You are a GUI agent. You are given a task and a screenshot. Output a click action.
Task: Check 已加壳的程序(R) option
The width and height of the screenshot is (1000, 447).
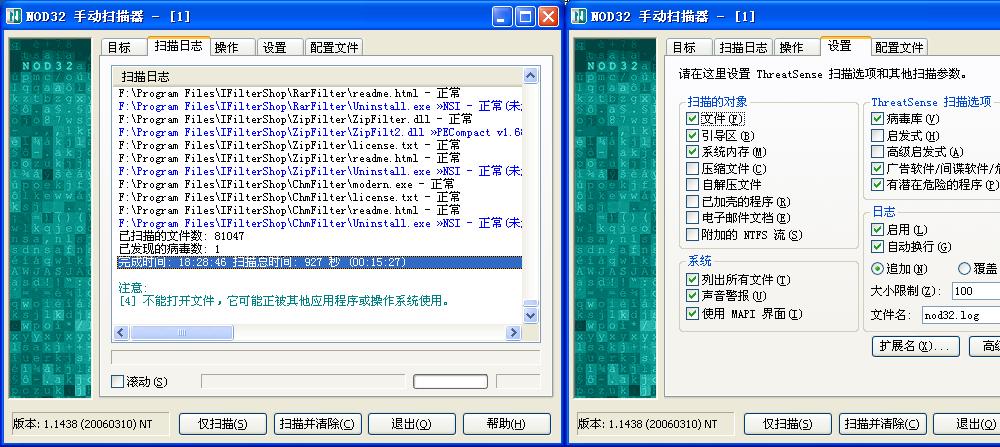point(692,202)
